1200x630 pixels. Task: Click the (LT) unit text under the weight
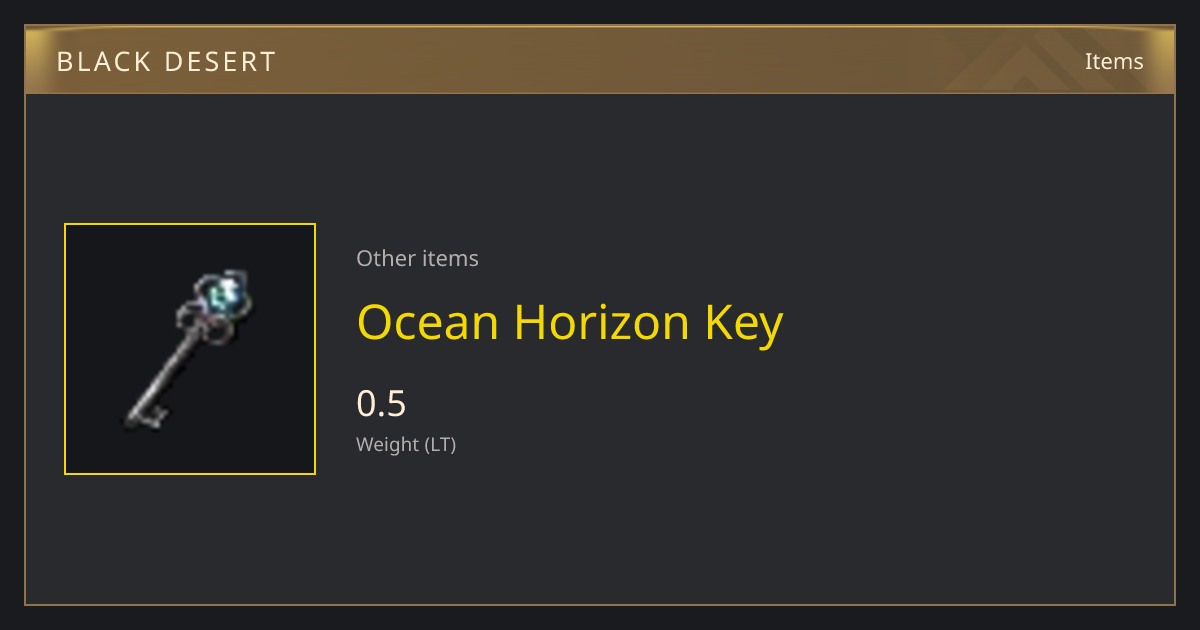(x=440, y=445)
